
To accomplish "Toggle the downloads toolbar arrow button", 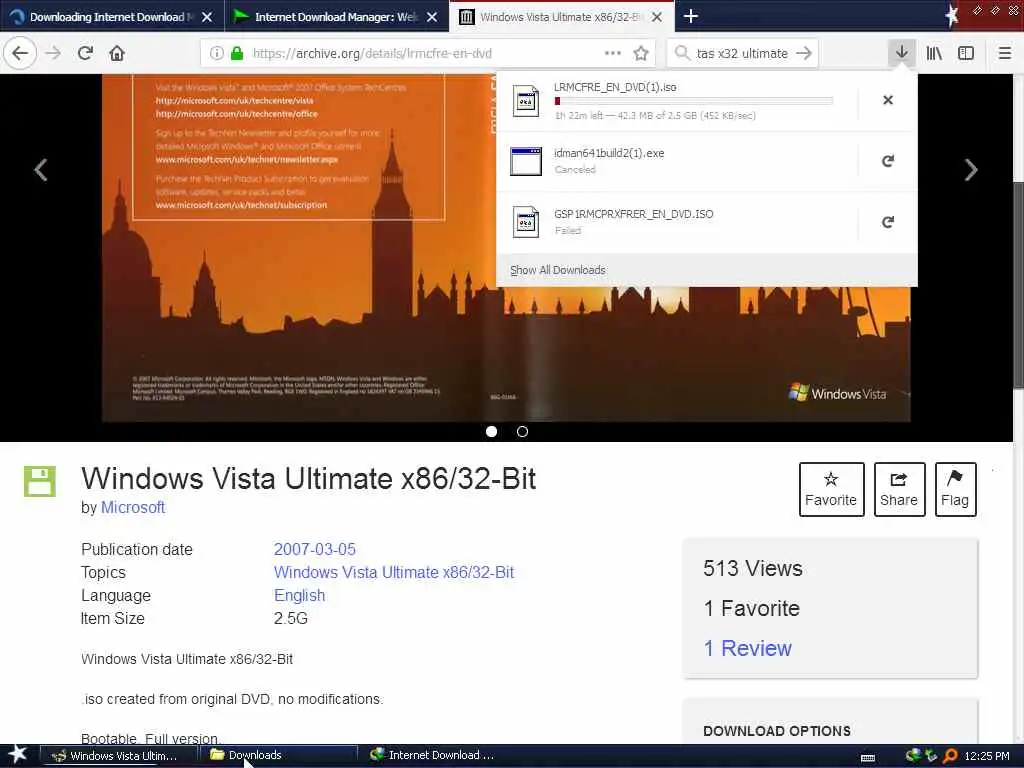I will click(x=901, y=53).
